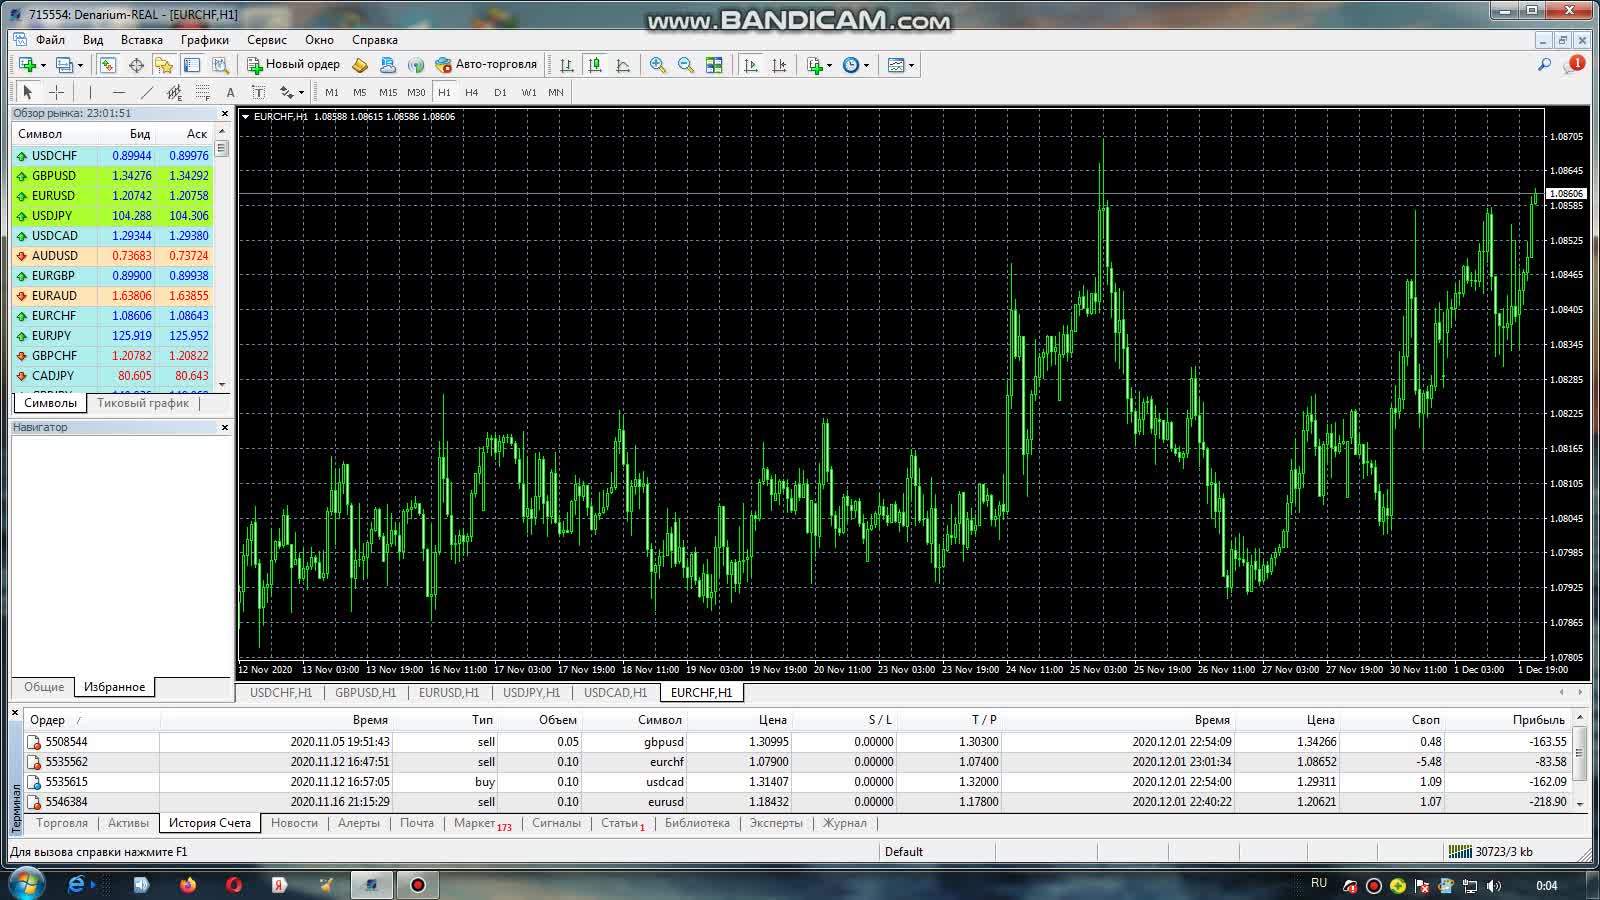1600x900 pixels.
Task: Switch to the Торговля terminal tab
Action: 62,823
